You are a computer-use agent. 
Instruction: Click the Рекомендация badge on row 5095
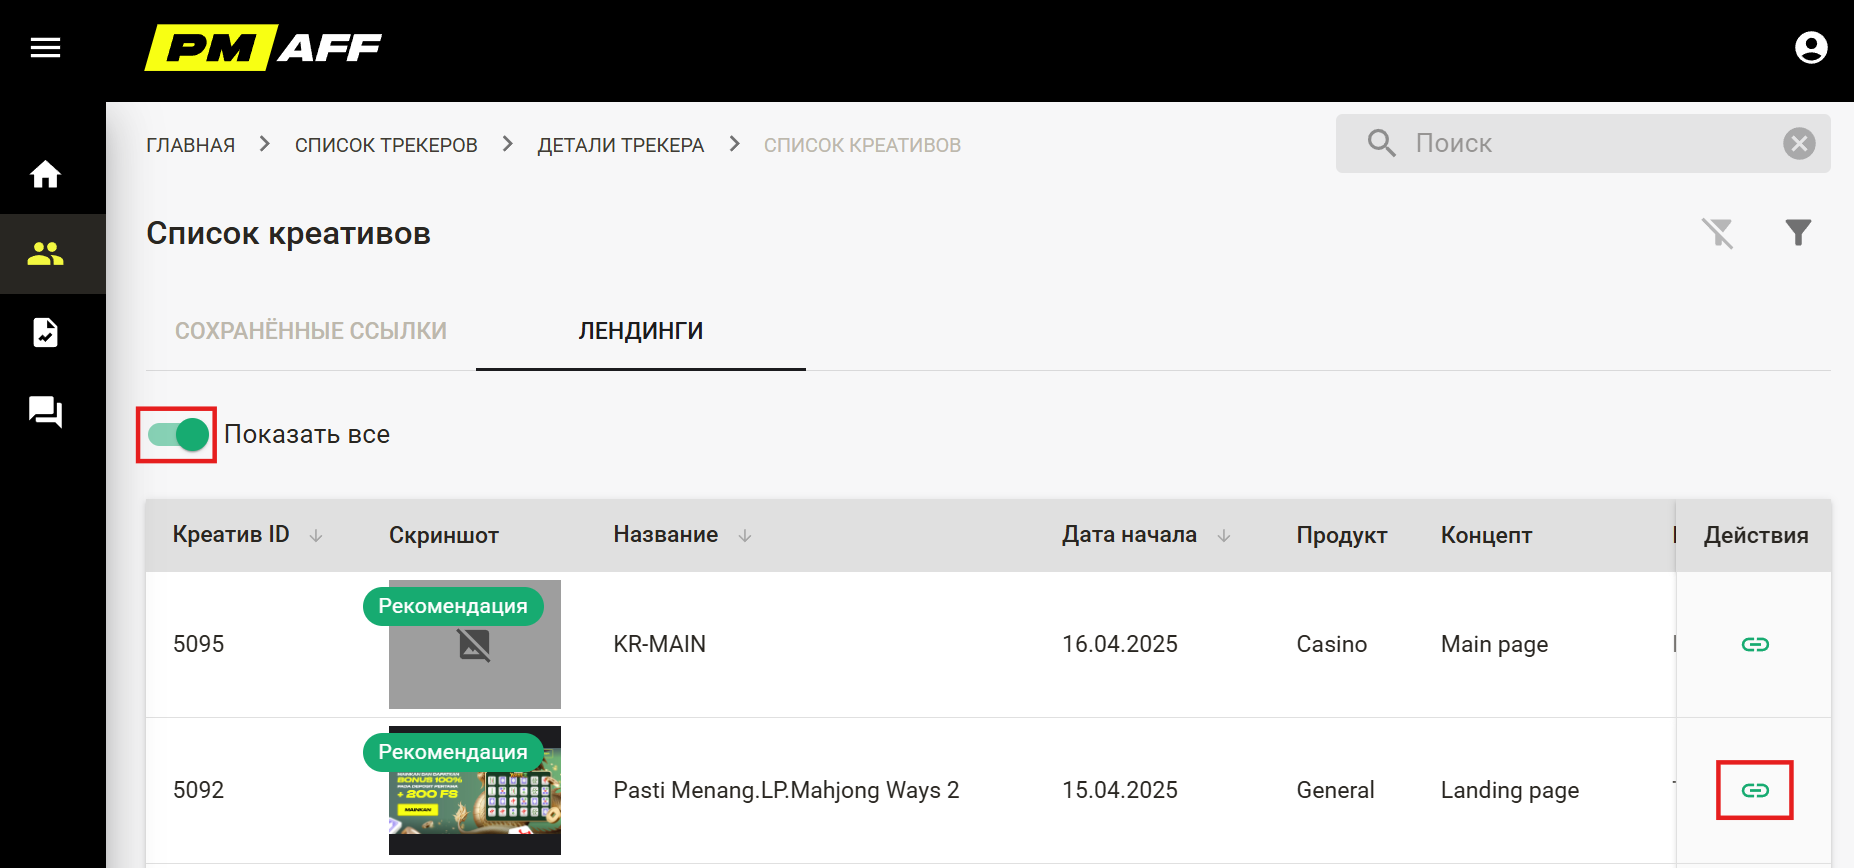[x=453, y=606]
